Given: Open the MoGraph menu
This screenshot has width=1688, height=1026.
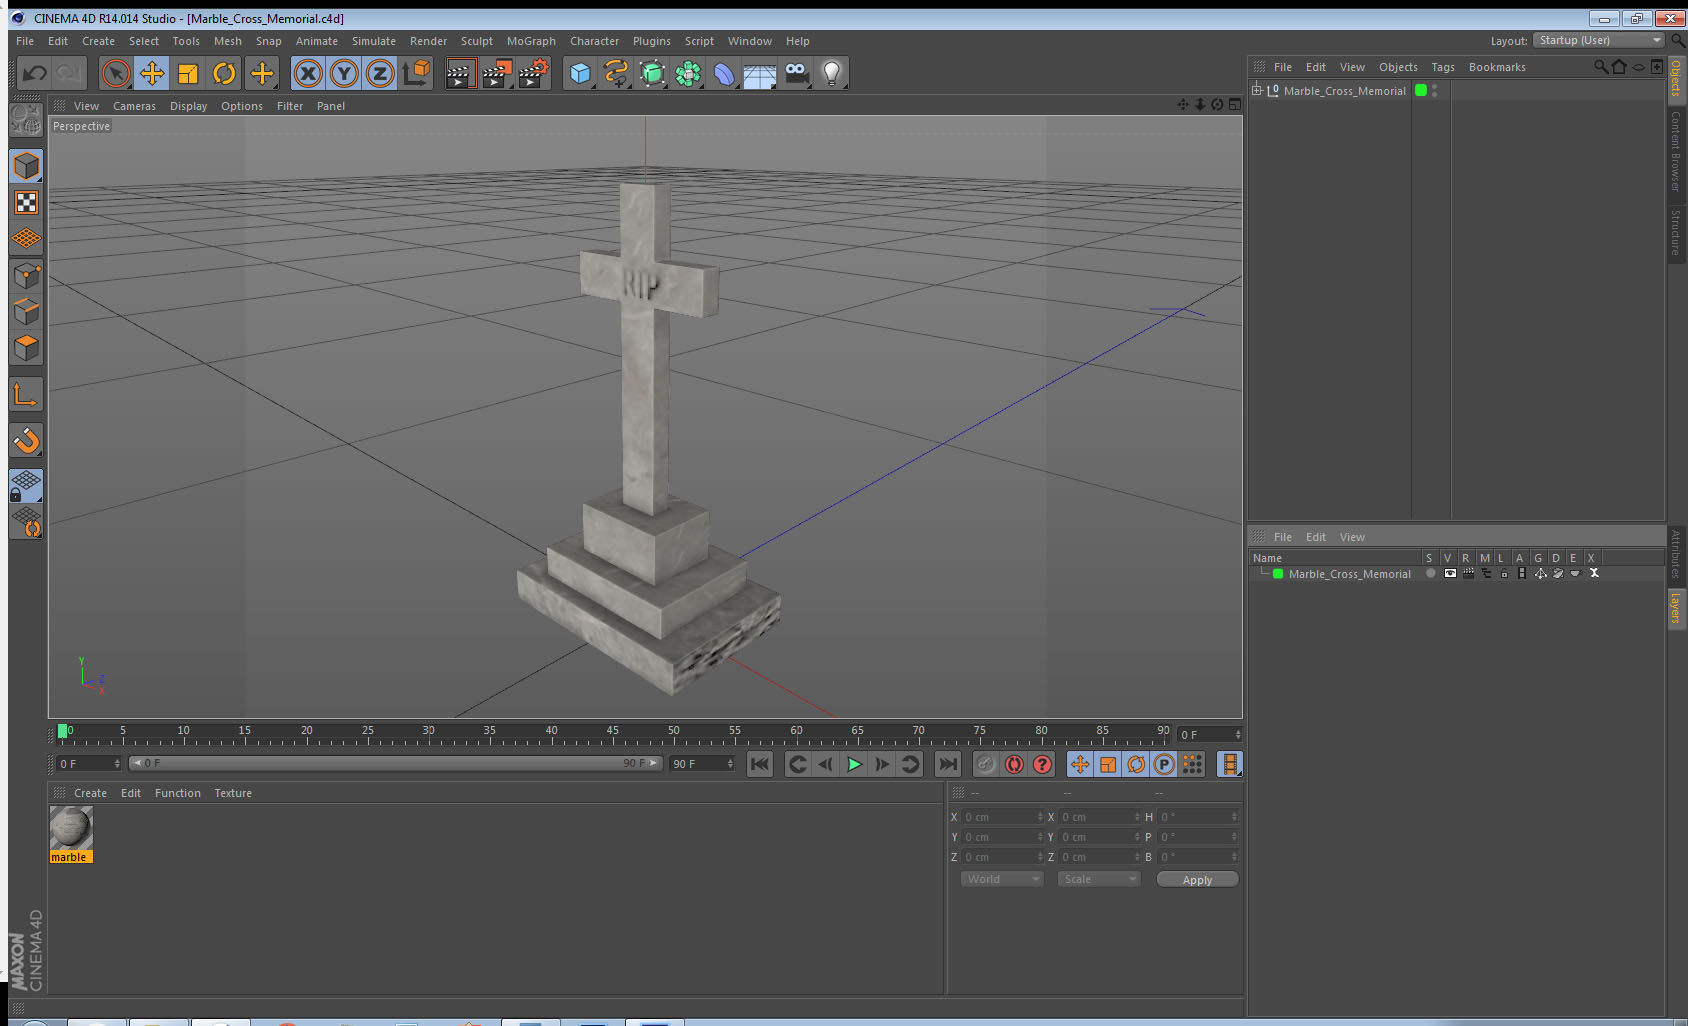Looking at the screenshot, I should coord(531,41).
